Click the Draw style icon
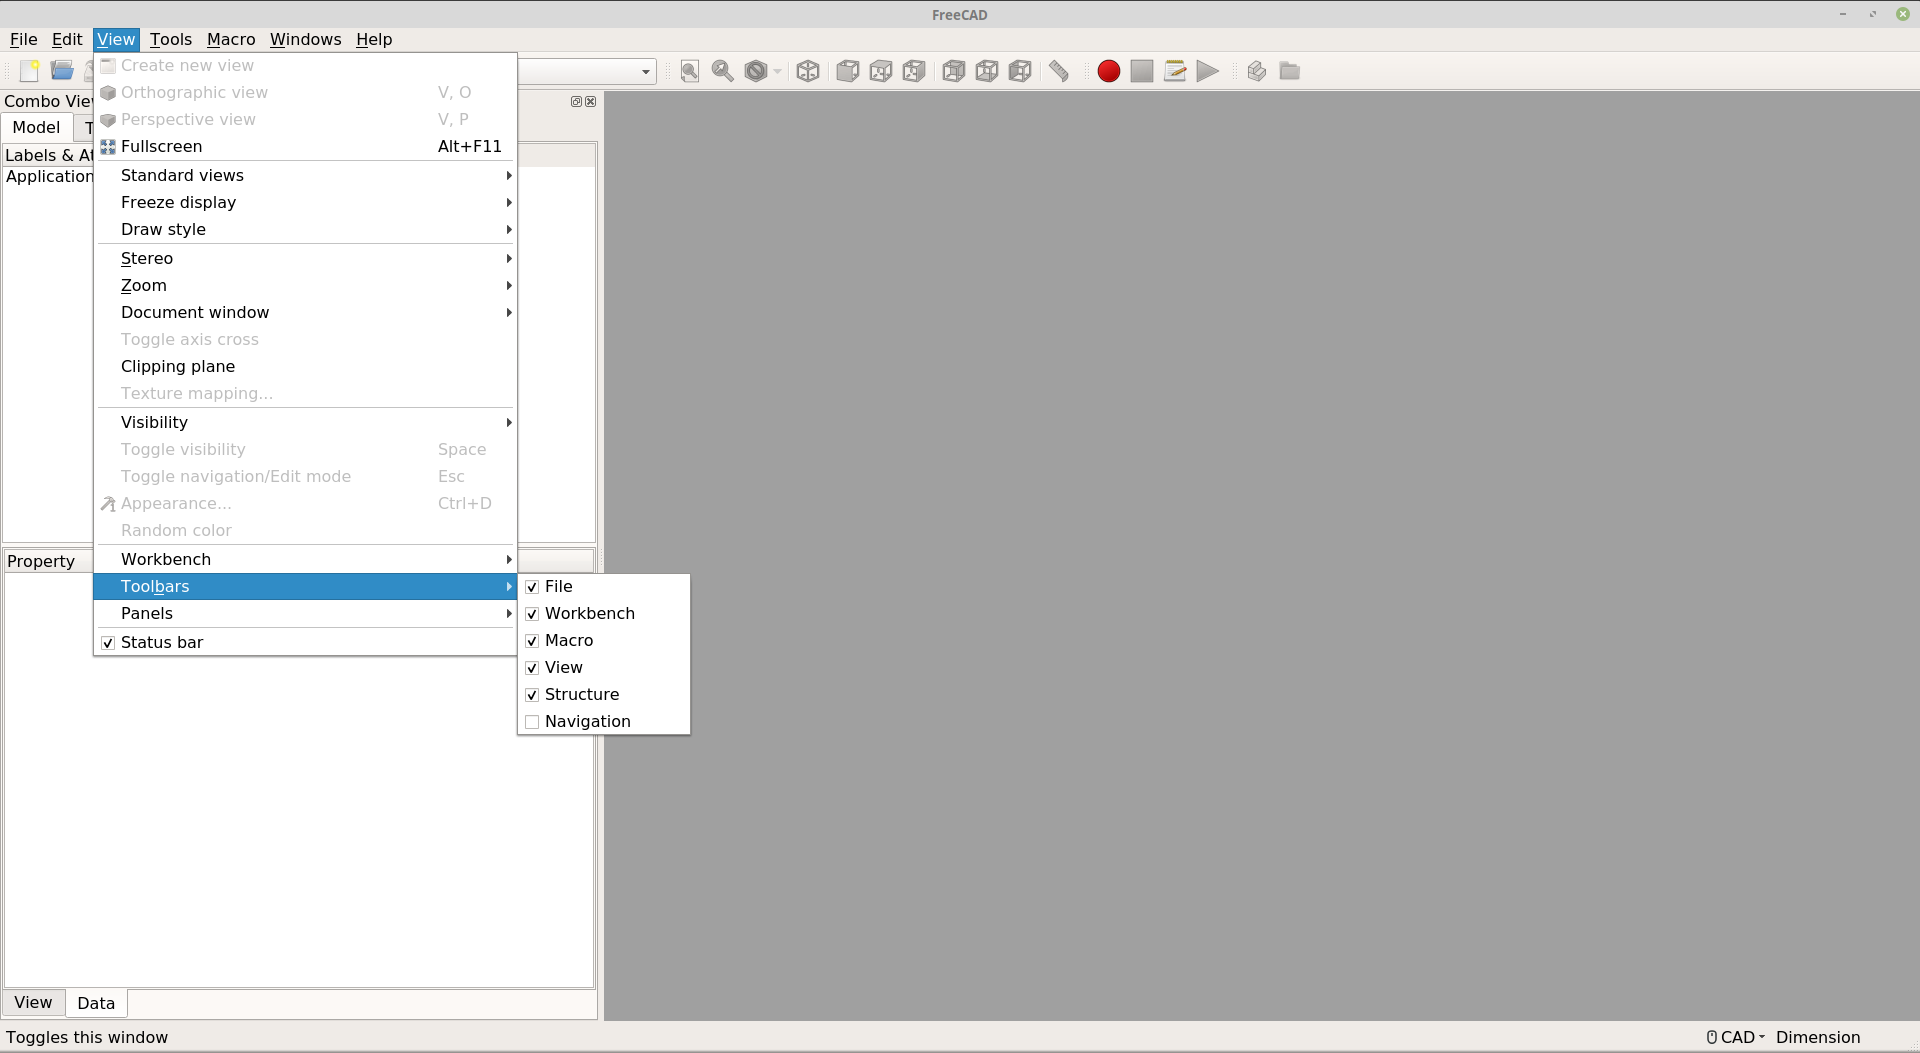The width and height of the screenshot is (1920, 1053). tap(756, 71)
